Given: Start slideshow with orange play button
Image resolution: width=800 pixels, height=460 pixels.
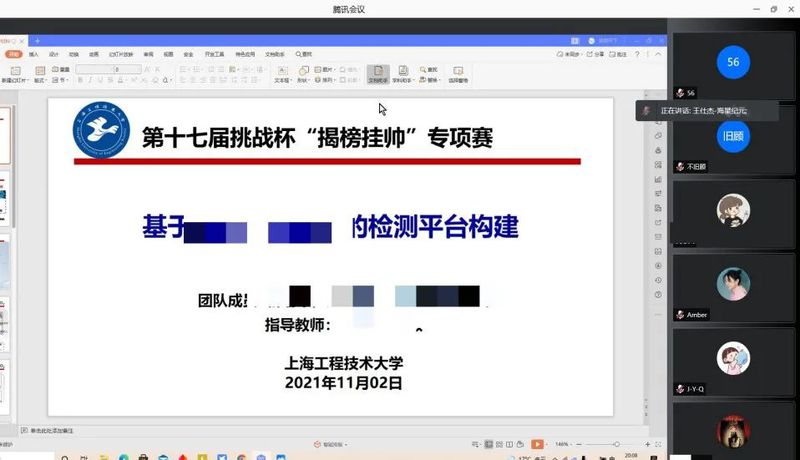Looking at the screenshot, I should (537, 444).
